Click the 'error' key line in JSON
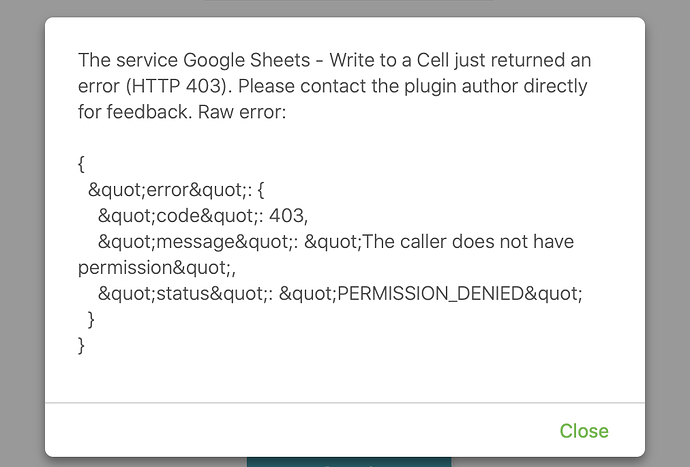The image size is (690, 467). [176, 190]
